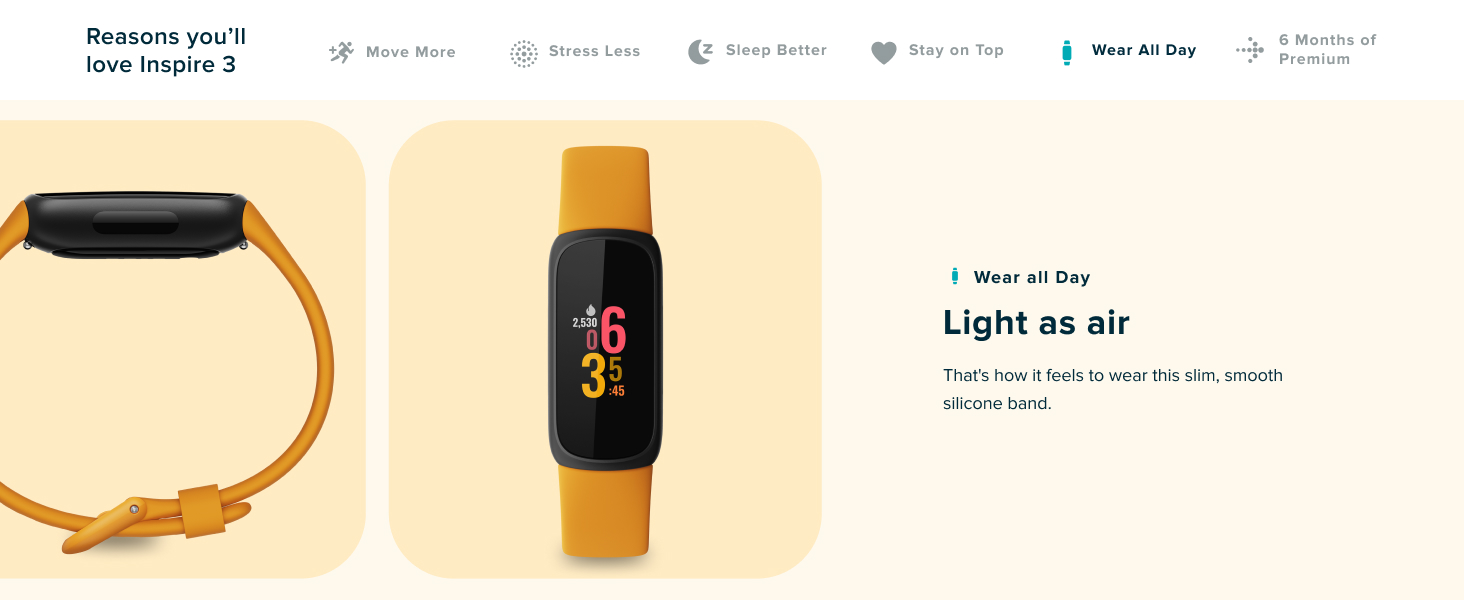Click the moon Sleep Better icon
Screen dimensions: 1464x600
(x=701, y=52)
